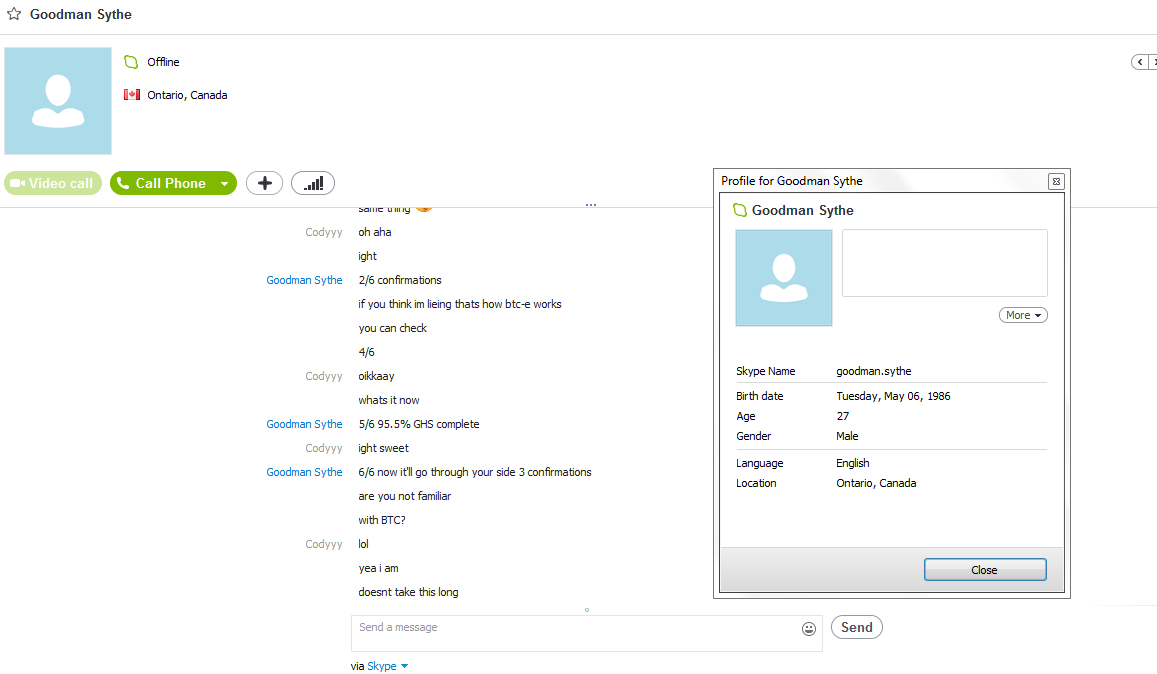Click the Send button
The image size is (1157, 674).
857,627
